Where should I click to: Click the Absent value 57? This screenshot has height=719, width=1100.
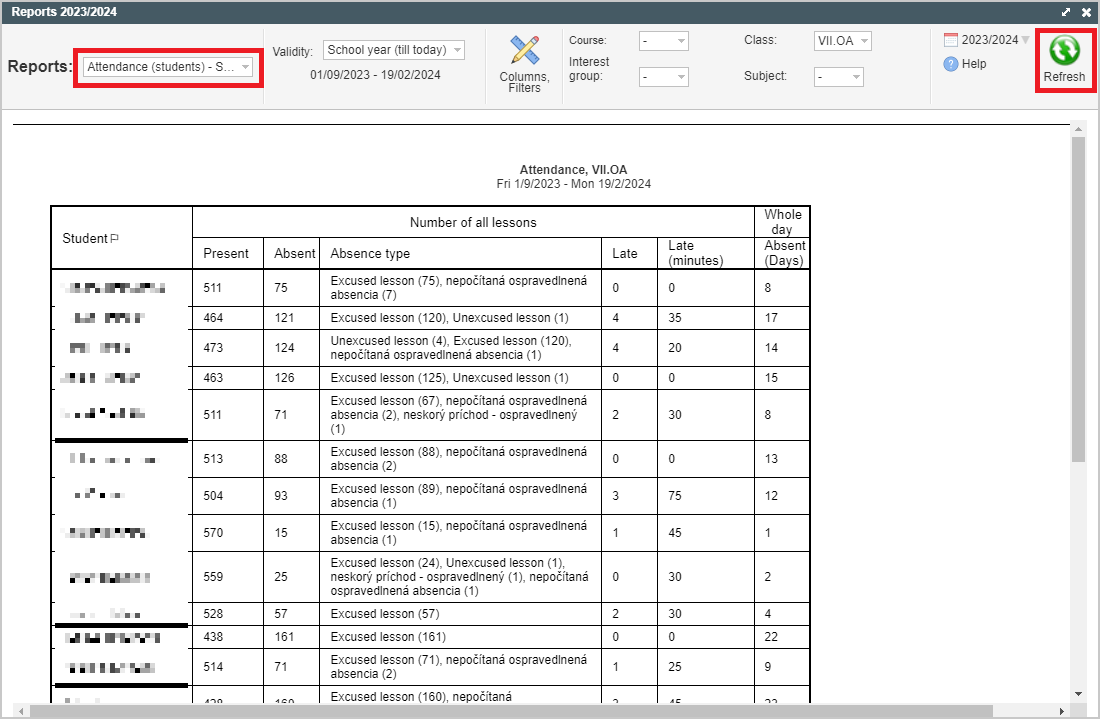(x=281, y=614)
